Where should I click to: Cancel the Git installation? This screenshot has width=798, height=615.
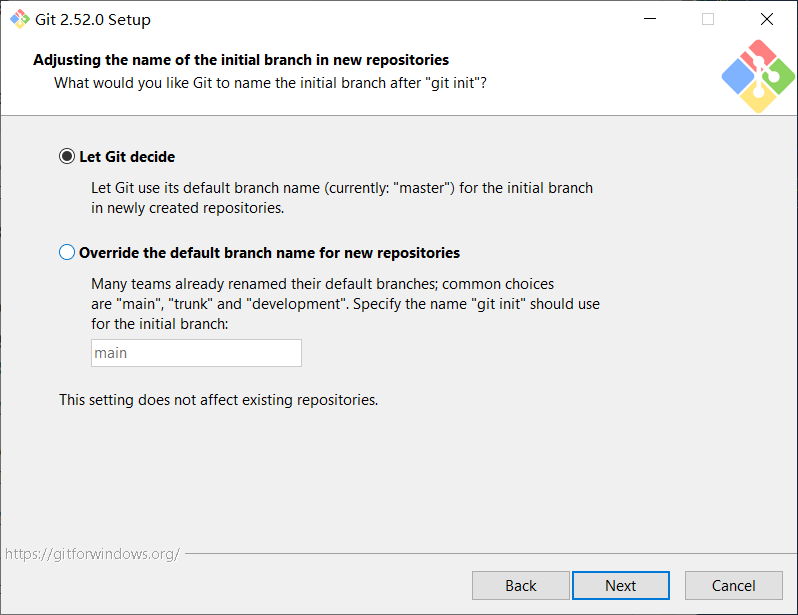[x=733, y=586]
